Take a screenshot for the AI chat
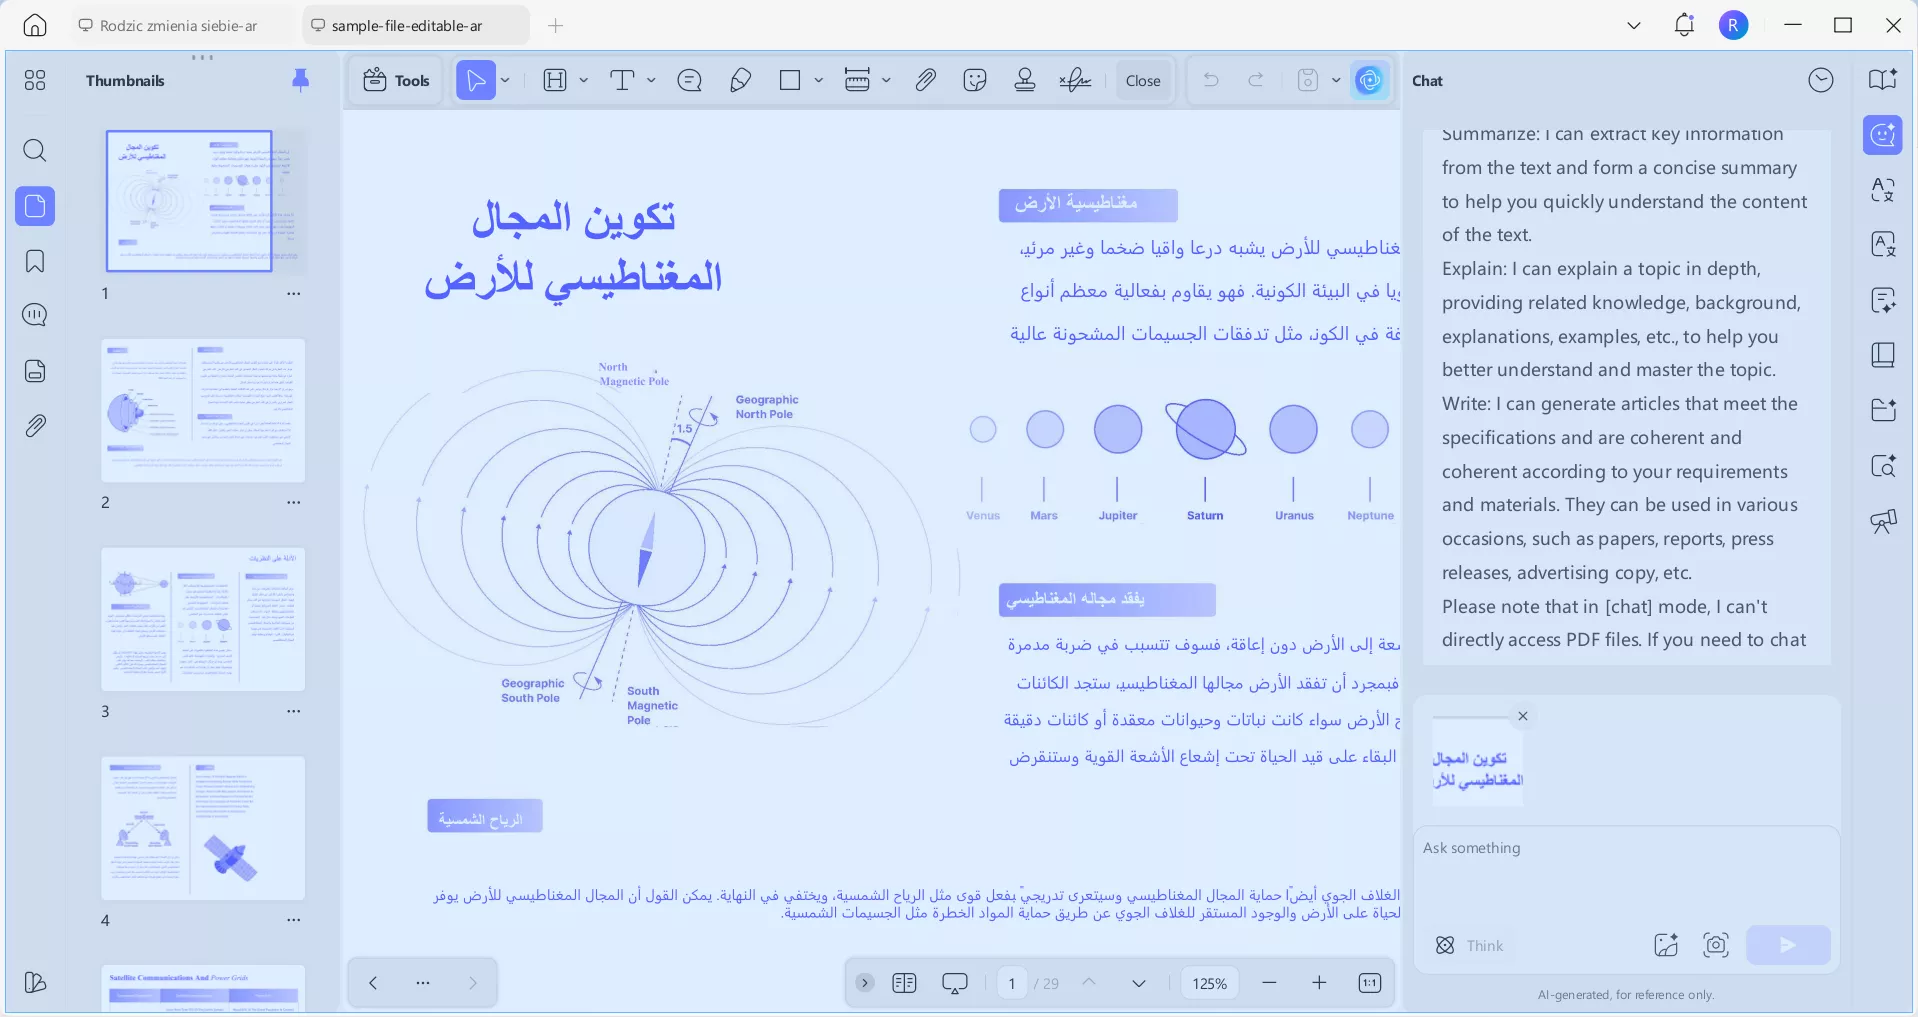The width and height of the screenshot is (1918, 1017). pyautogui.click(x=1716, y=944)
